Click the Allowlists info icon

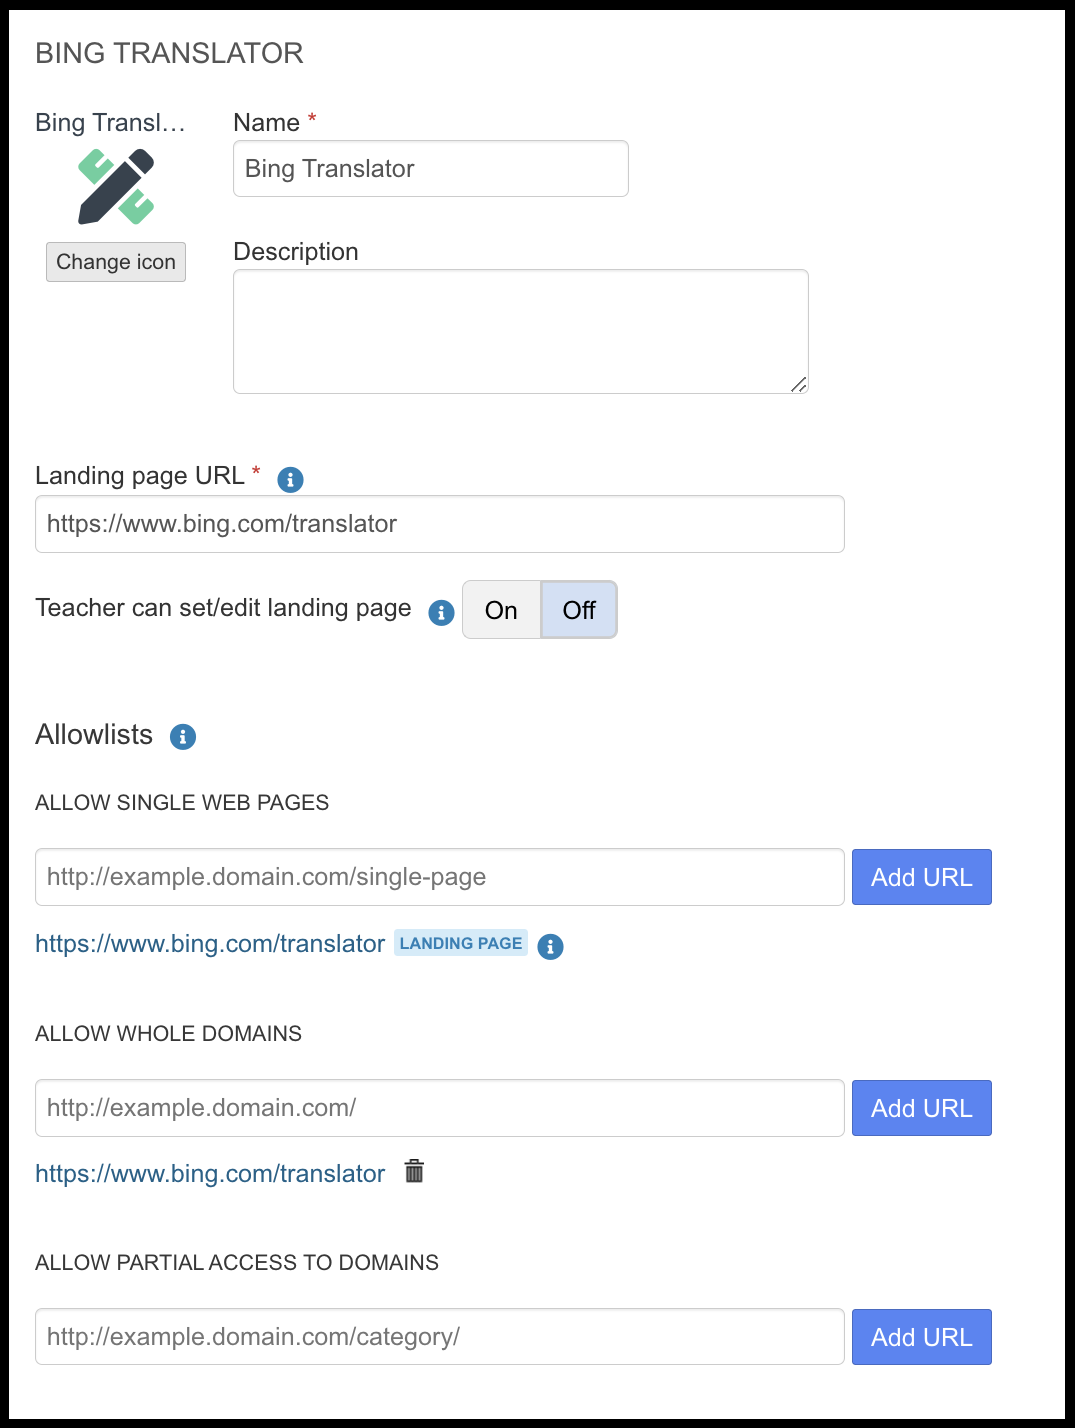click(x=183, y=737)
